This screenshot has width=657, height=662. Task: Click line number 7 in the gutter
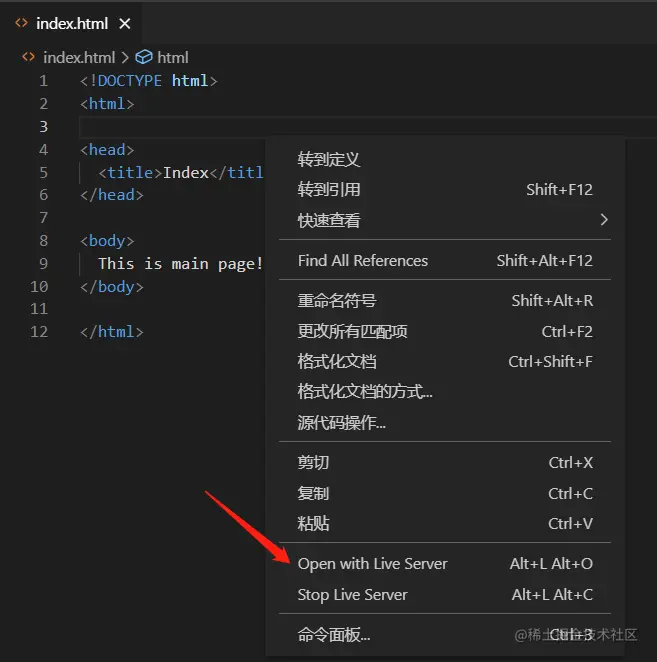click(43, 217)
